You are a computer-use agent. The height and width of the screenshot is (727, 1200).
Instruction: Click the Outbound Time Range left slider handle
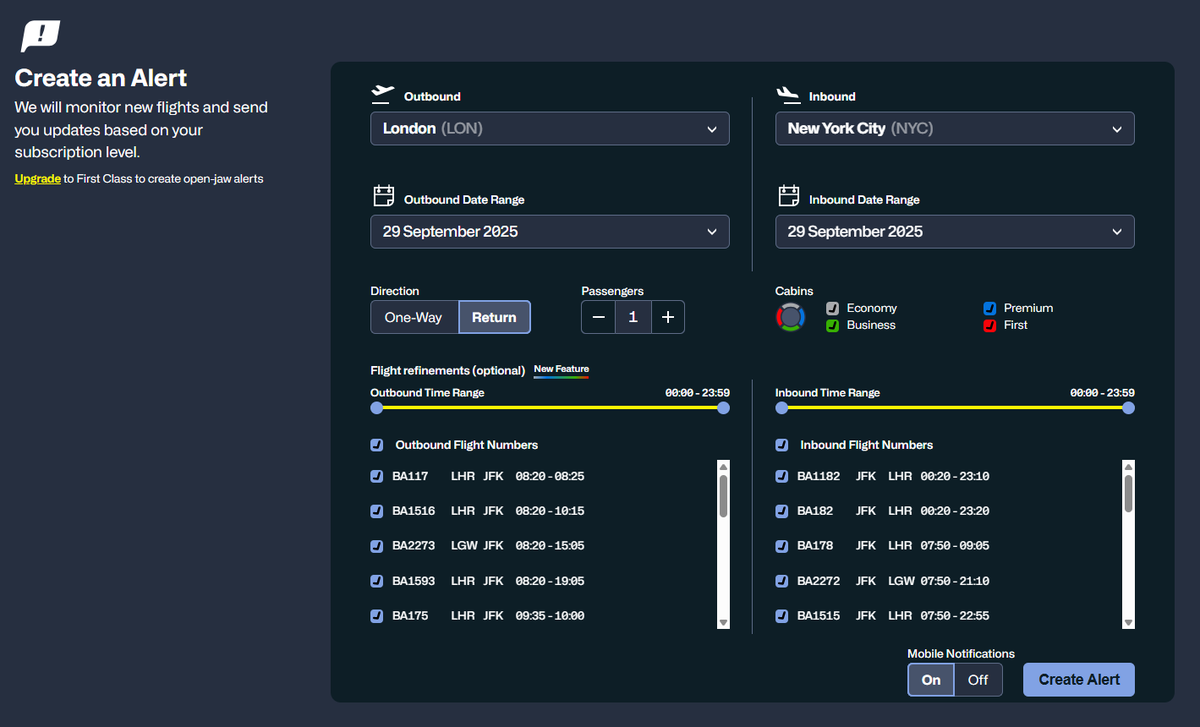point(377,408)
